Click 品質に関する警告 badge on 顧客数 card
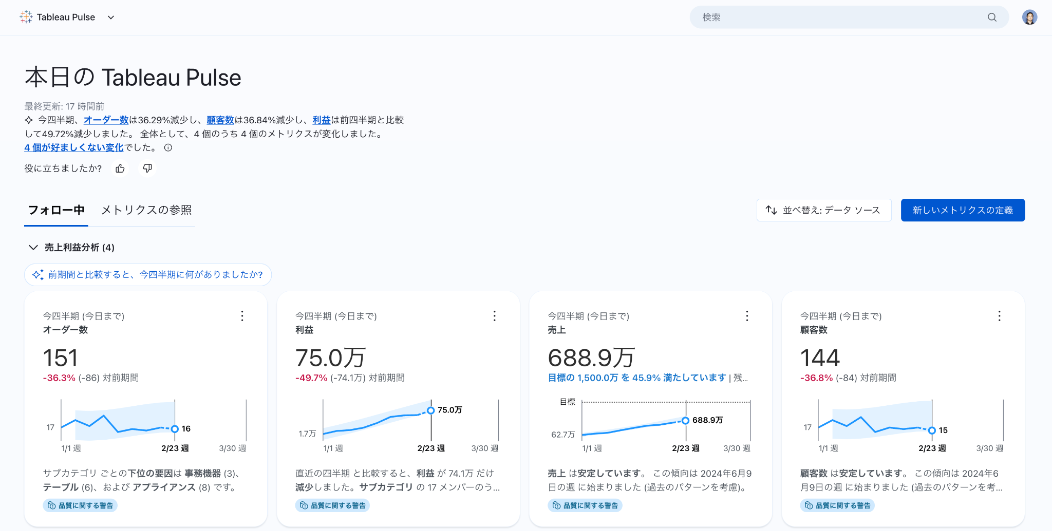 tap(837, 505)
